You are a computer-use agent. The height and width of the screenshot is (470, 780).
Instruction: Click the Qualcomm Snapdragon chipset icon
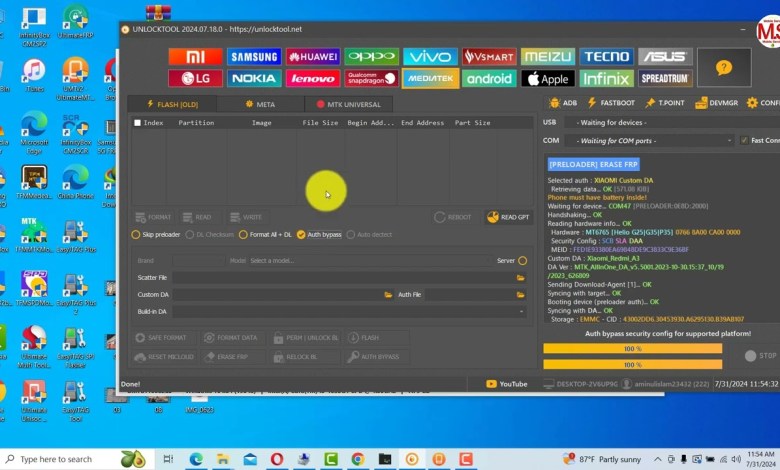(x=371, y=78)
